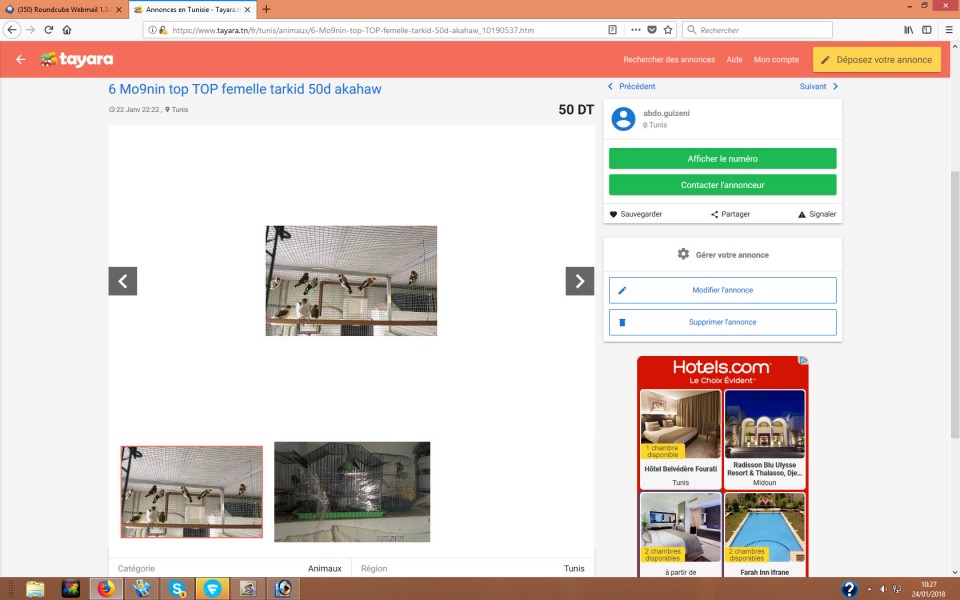Click the site security lock icon

click(163, 29)
